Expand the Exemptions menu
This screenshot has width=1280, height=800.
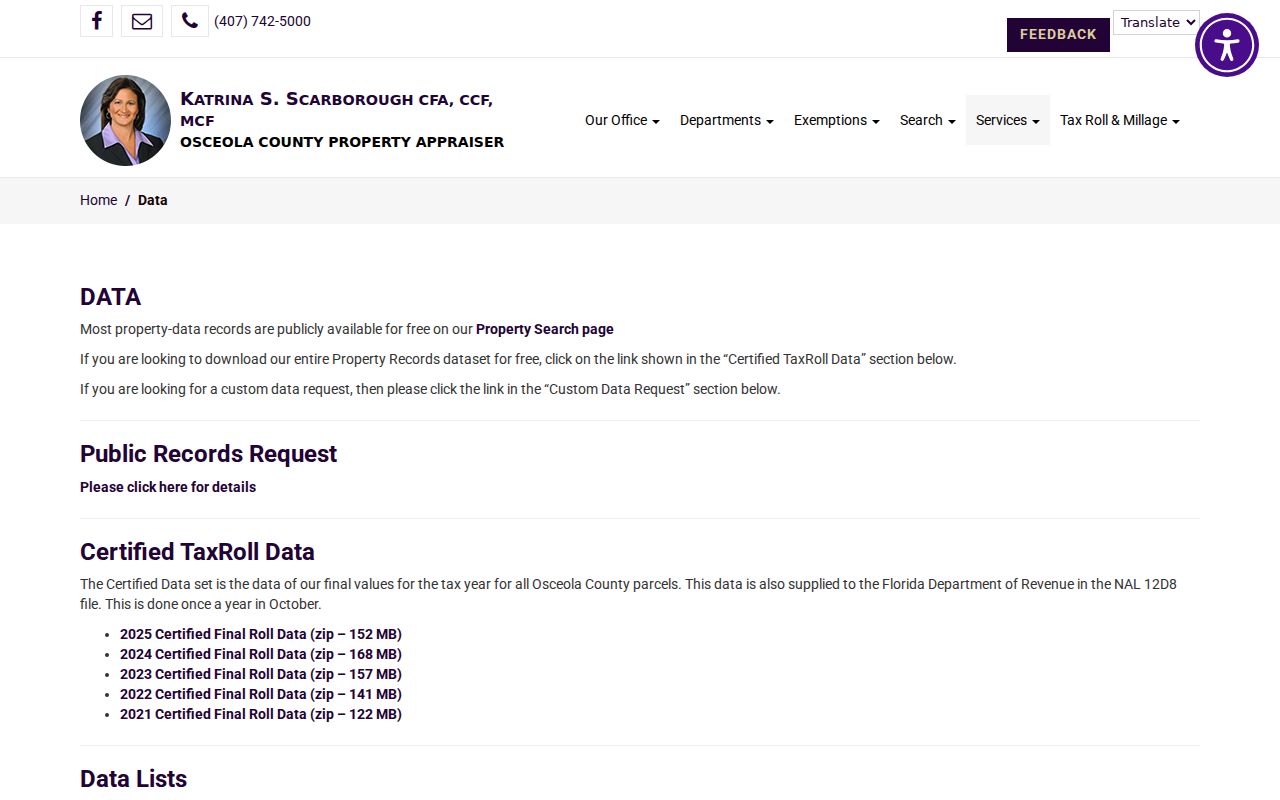click(x=837, y=120)
